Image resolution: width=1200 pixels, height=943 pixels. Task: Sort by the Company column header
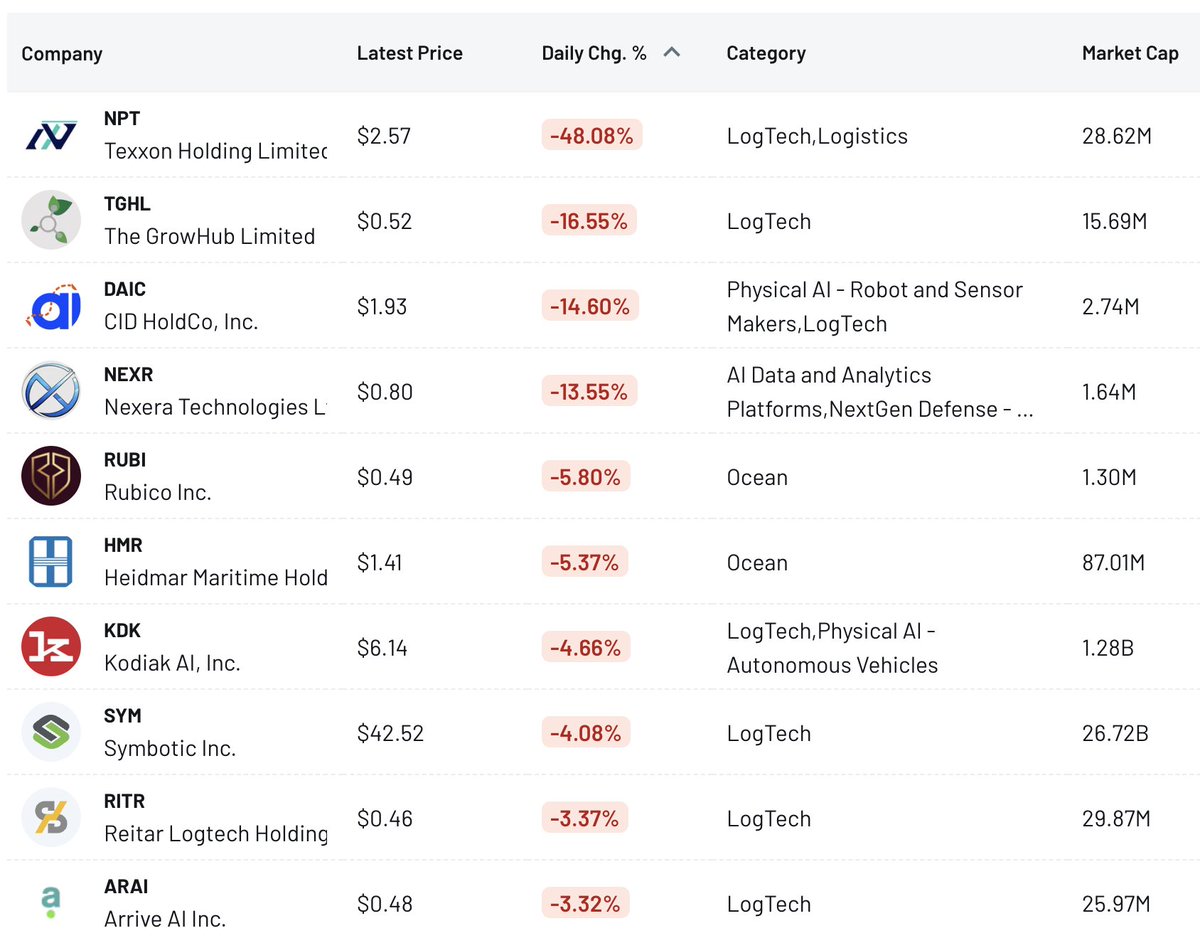[x=62, y=54]
